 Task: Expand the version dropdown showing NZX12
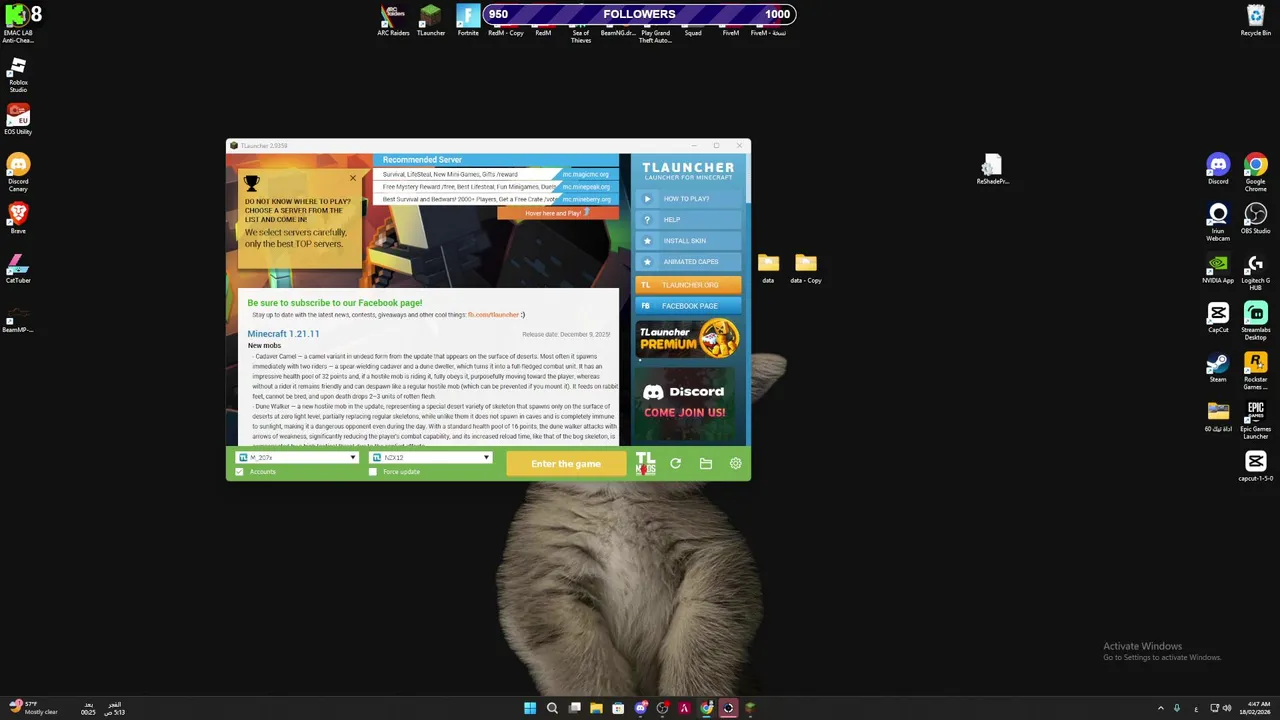tap(431, 458)
